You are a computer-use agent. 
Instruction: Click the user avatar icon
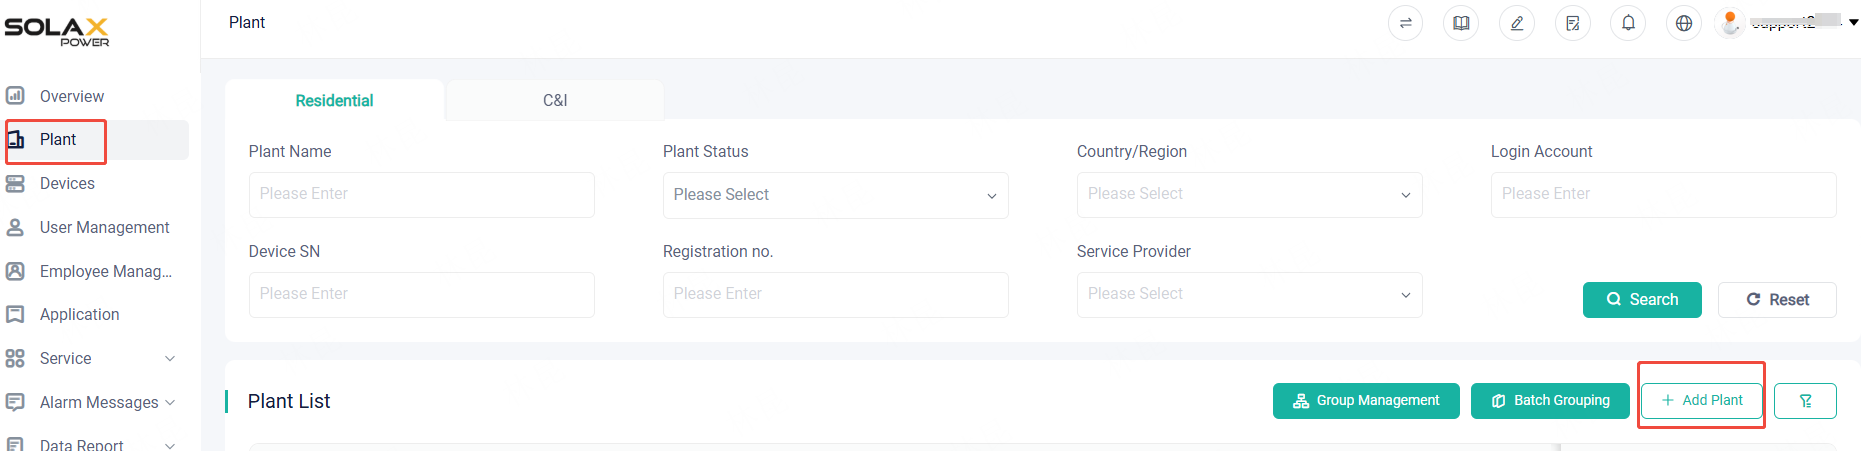point(1730,22)
